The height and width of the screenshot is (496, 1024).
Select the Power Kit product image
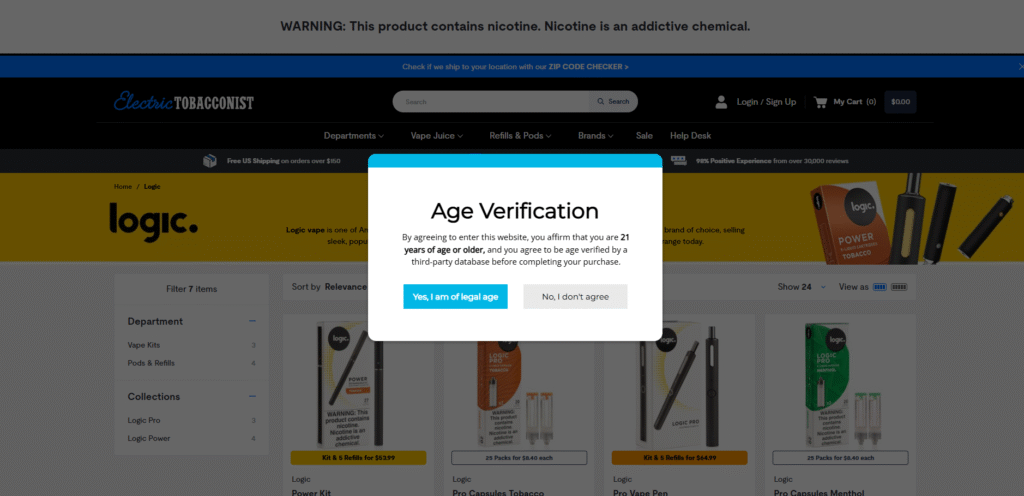pos(359,384)
